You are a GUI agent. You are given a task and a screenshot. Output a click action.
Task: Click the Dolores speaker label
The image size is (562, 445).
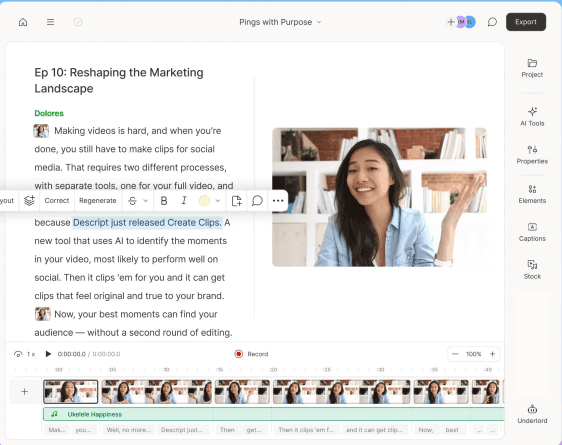click(49, 113)
